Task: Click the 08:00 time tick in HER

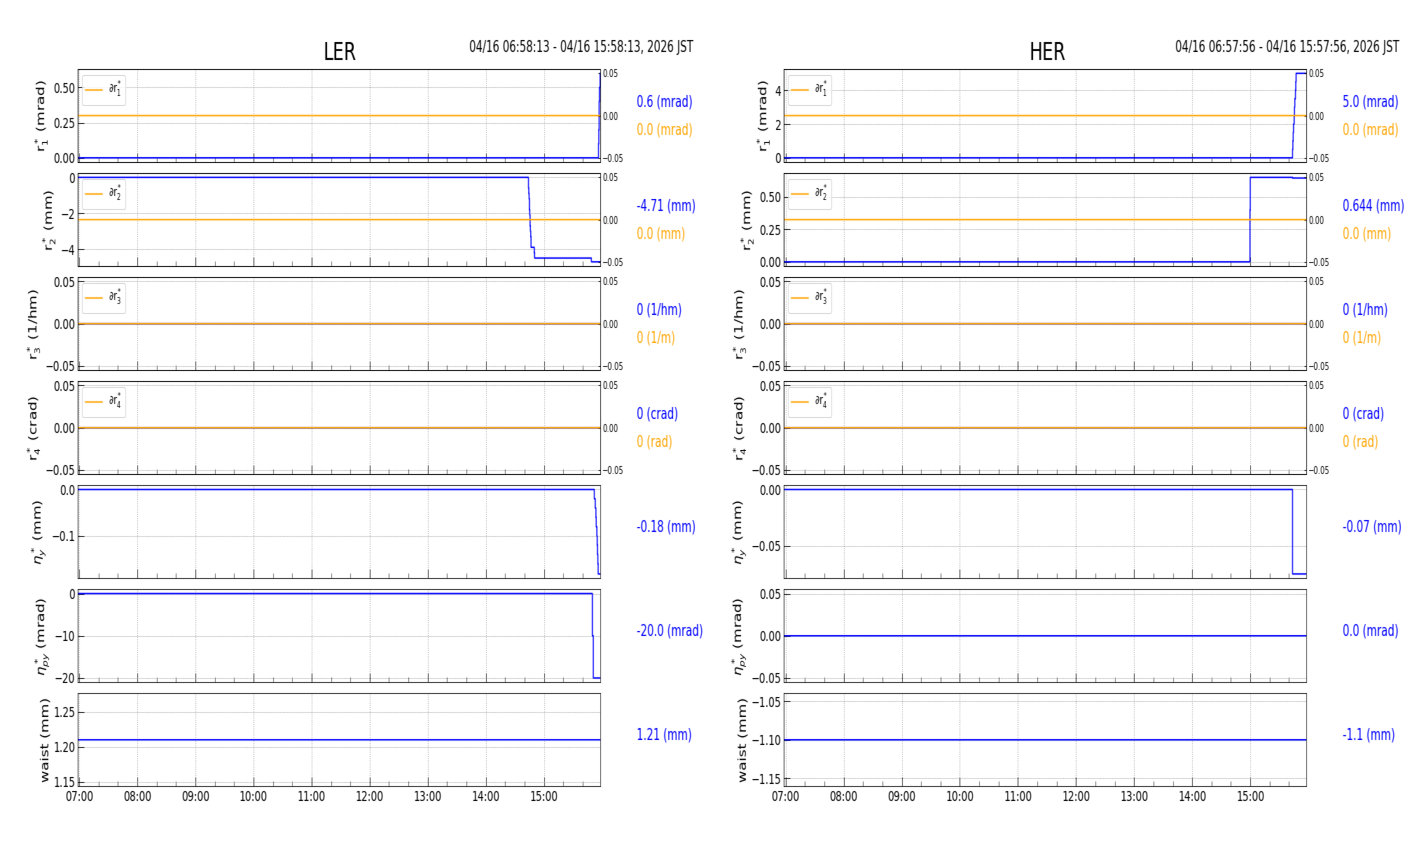Action: pos(843,797)
